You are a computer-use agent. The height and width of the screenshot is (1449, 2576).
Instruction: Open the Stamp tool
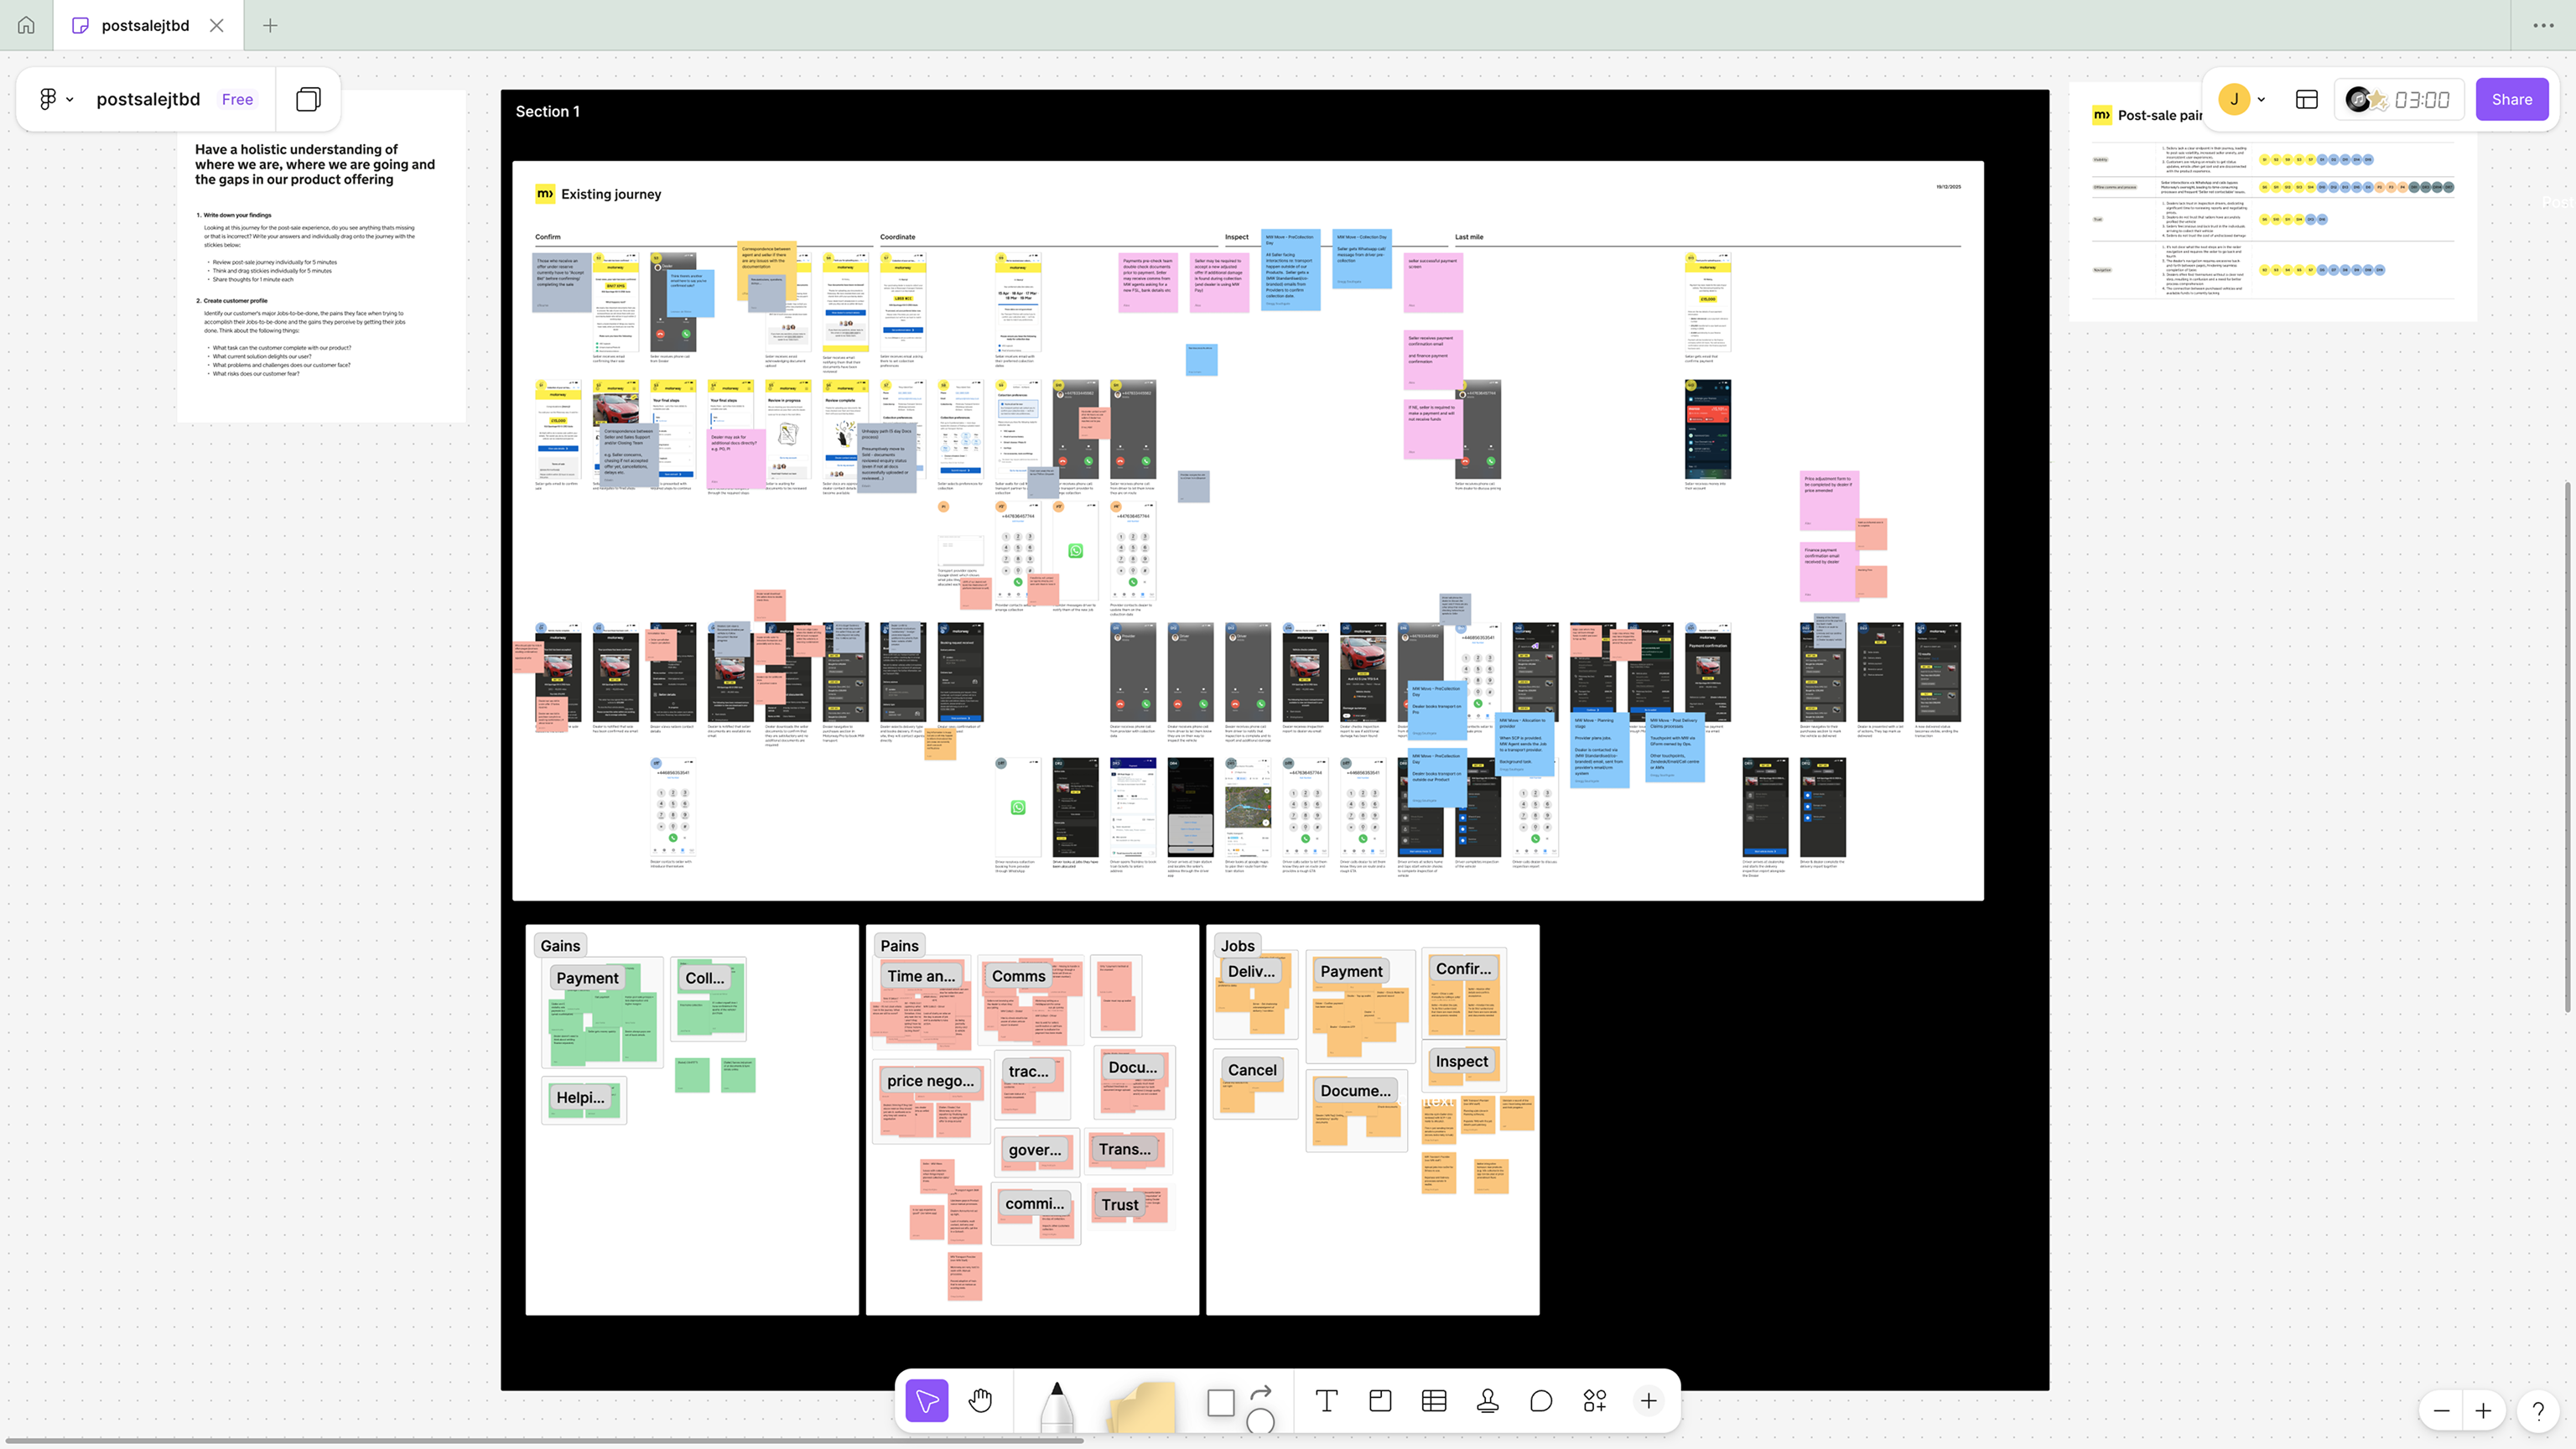[1487, 1401]
